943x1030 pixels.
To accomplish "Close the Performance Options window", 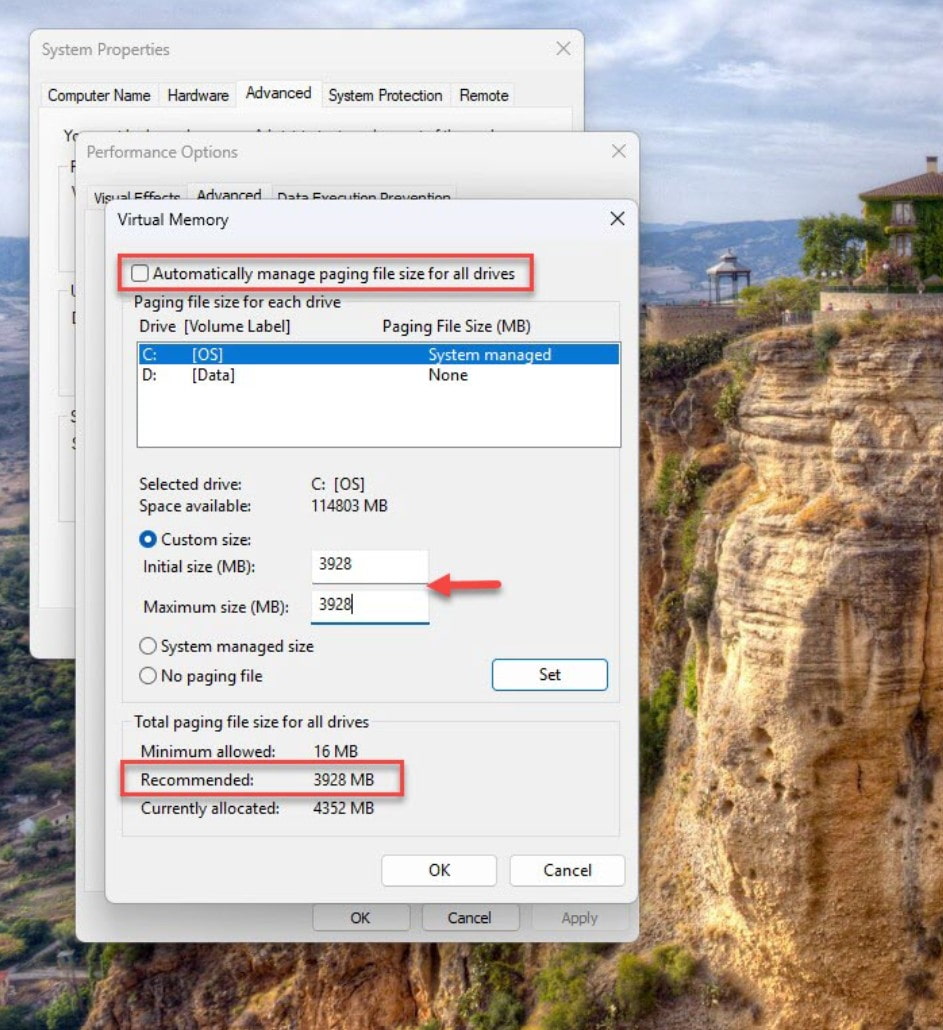I will (618, 152).
